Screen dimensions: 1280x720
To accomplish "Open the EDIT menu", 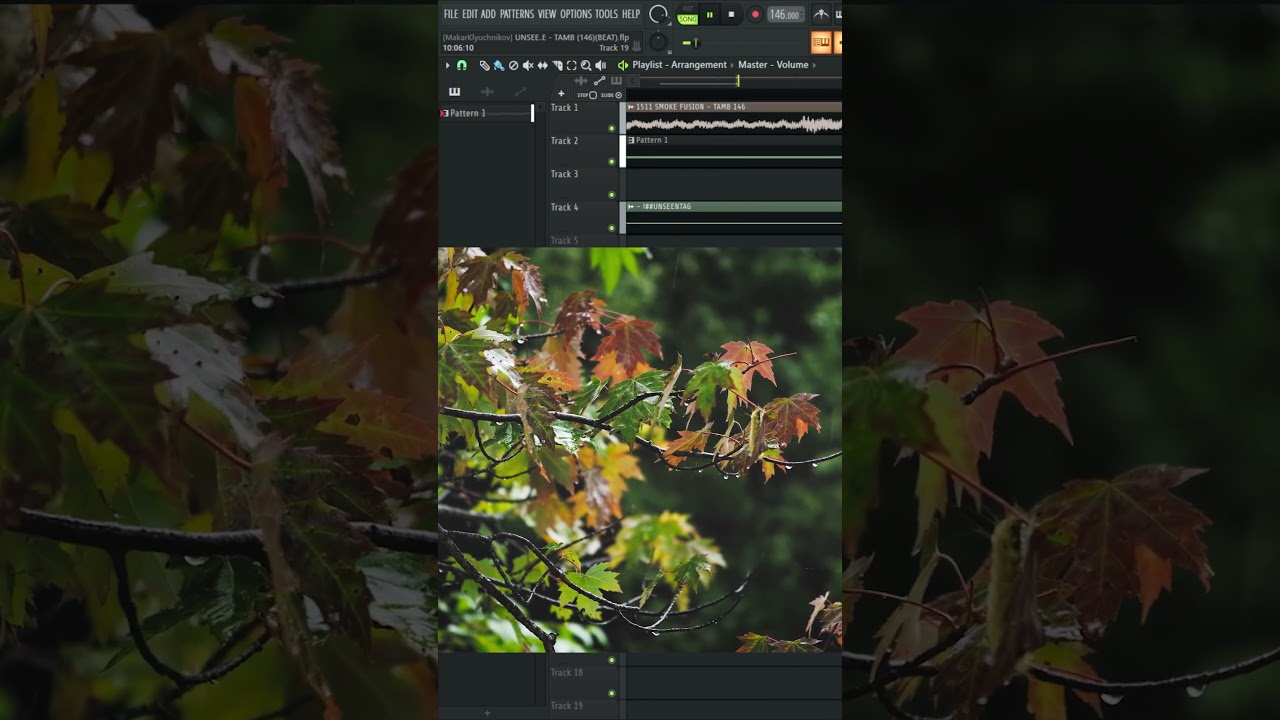I will [469, 14].
